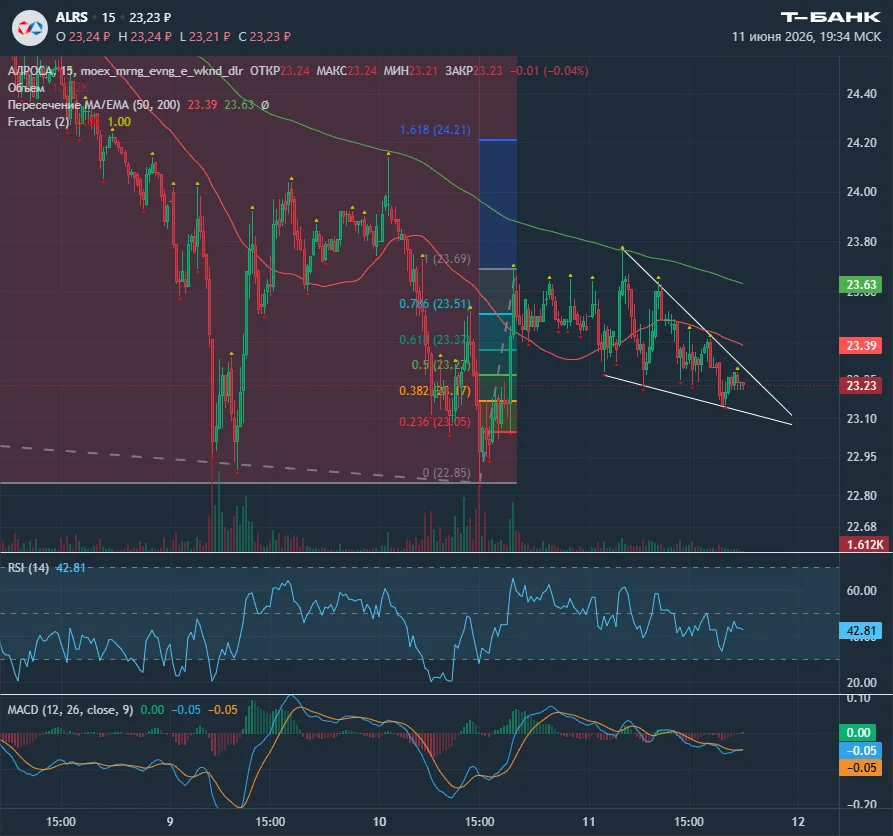Screen dimensions: 893x836
Task: Select the 0.382 (23.17) Fibonacci level label
Action: [435, 391]
